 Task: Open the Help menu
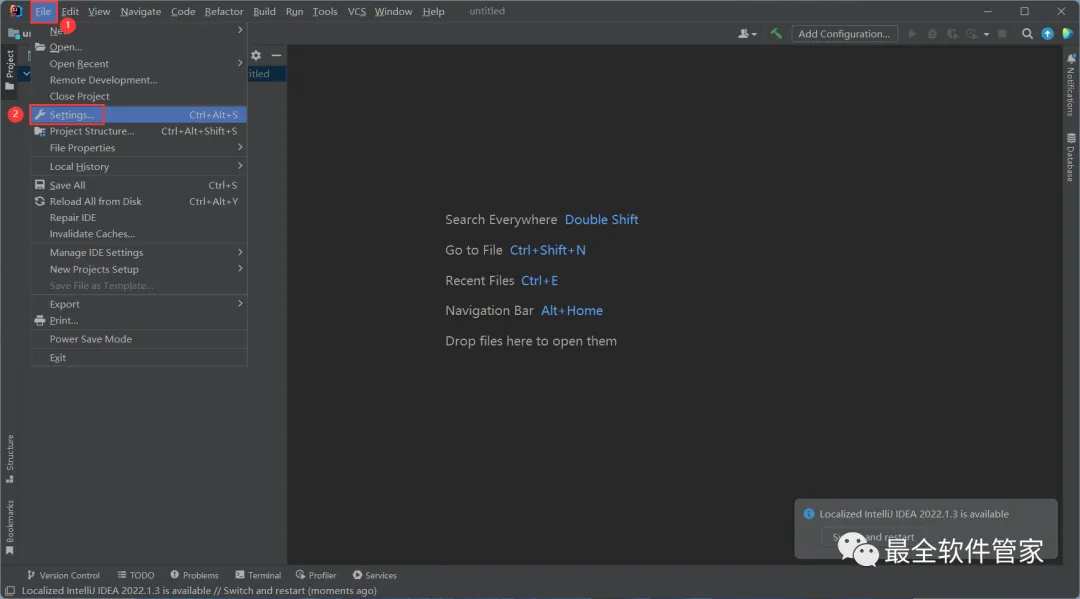coord(433,12)
